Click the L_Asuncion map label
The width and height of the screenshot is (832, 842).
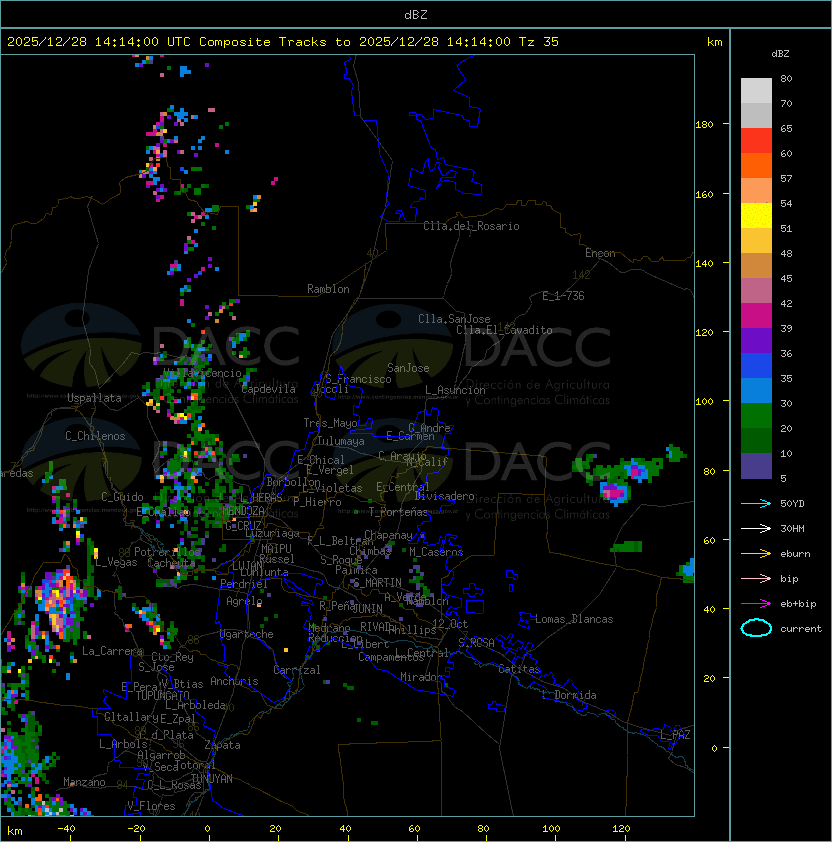pyautogui.click(x=455, y=390)
